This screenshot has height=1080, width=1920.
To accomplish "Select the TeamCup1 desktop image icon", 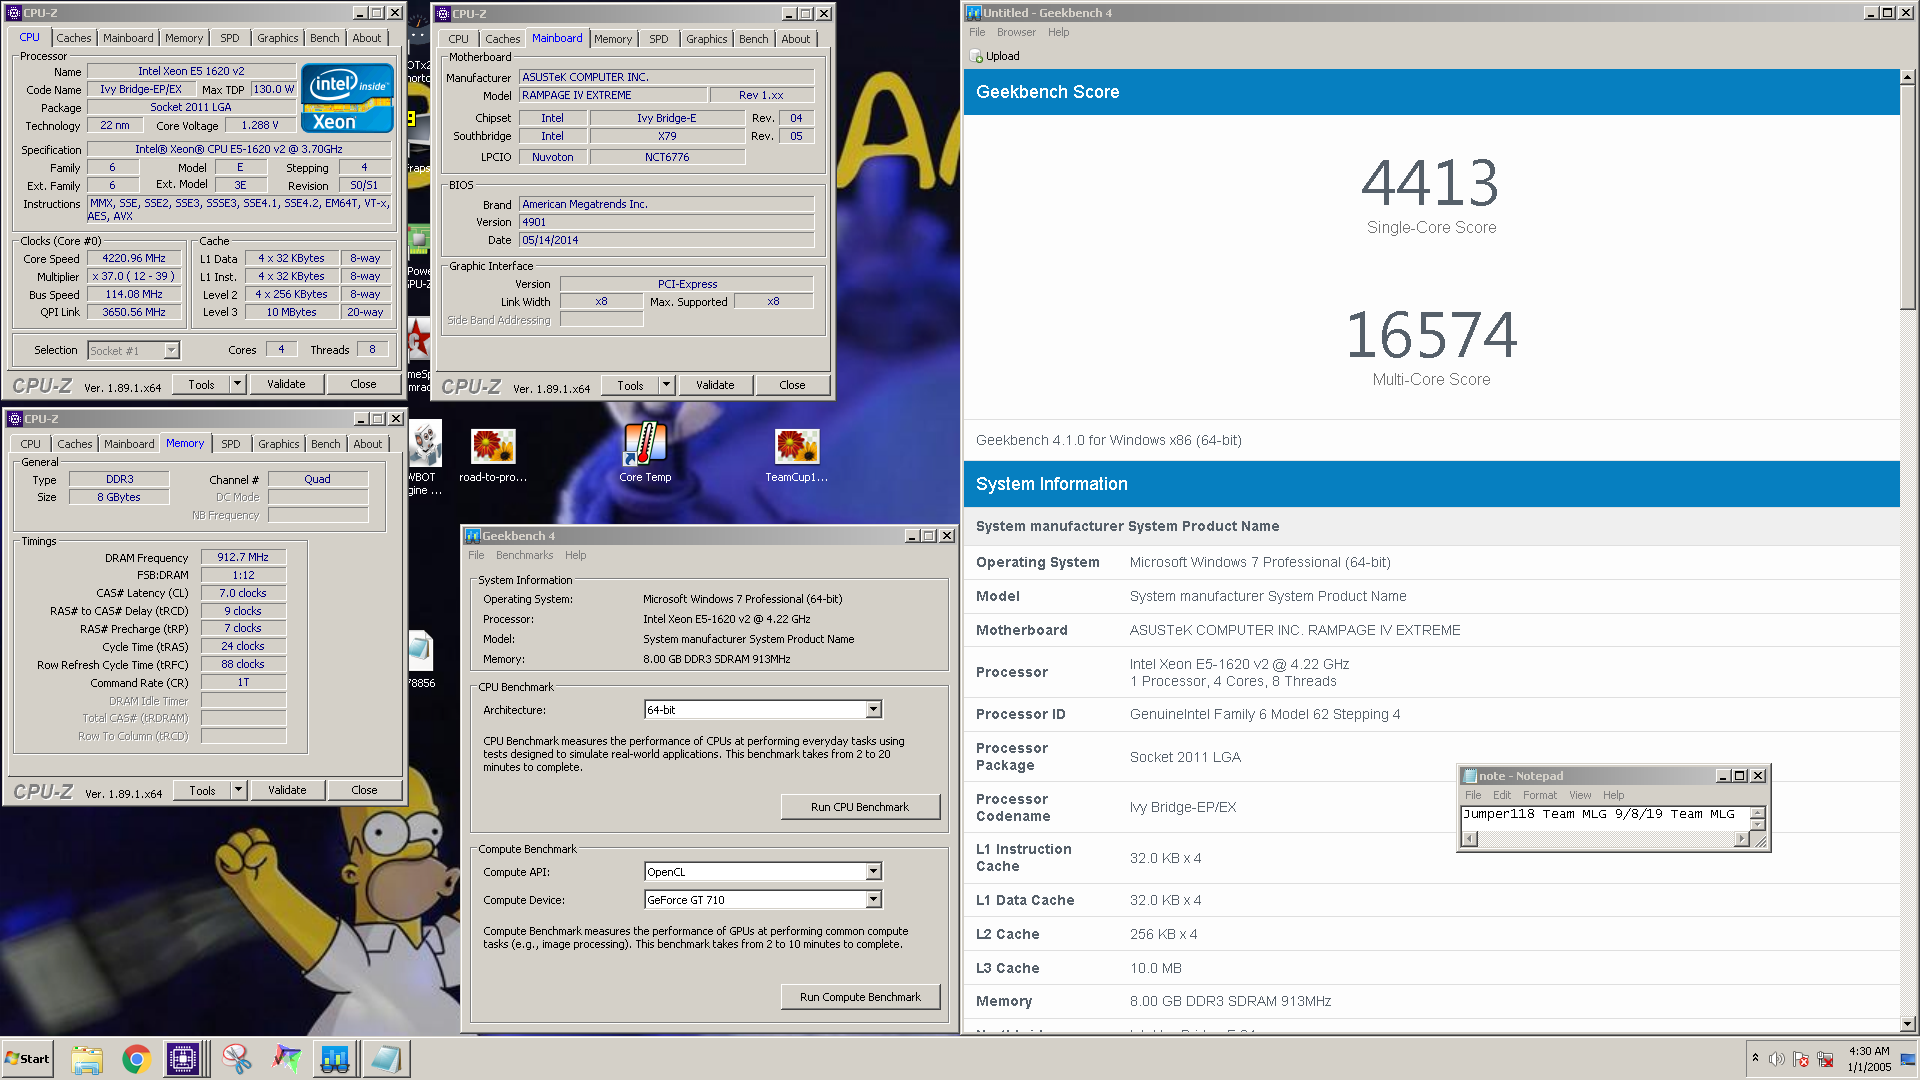I will tap(797, 453).
